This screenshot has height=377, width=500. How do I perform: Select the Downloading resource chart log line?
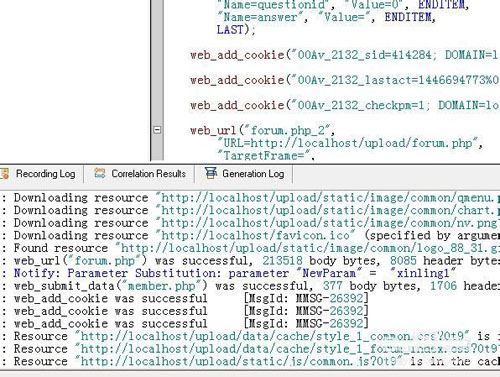250,210
